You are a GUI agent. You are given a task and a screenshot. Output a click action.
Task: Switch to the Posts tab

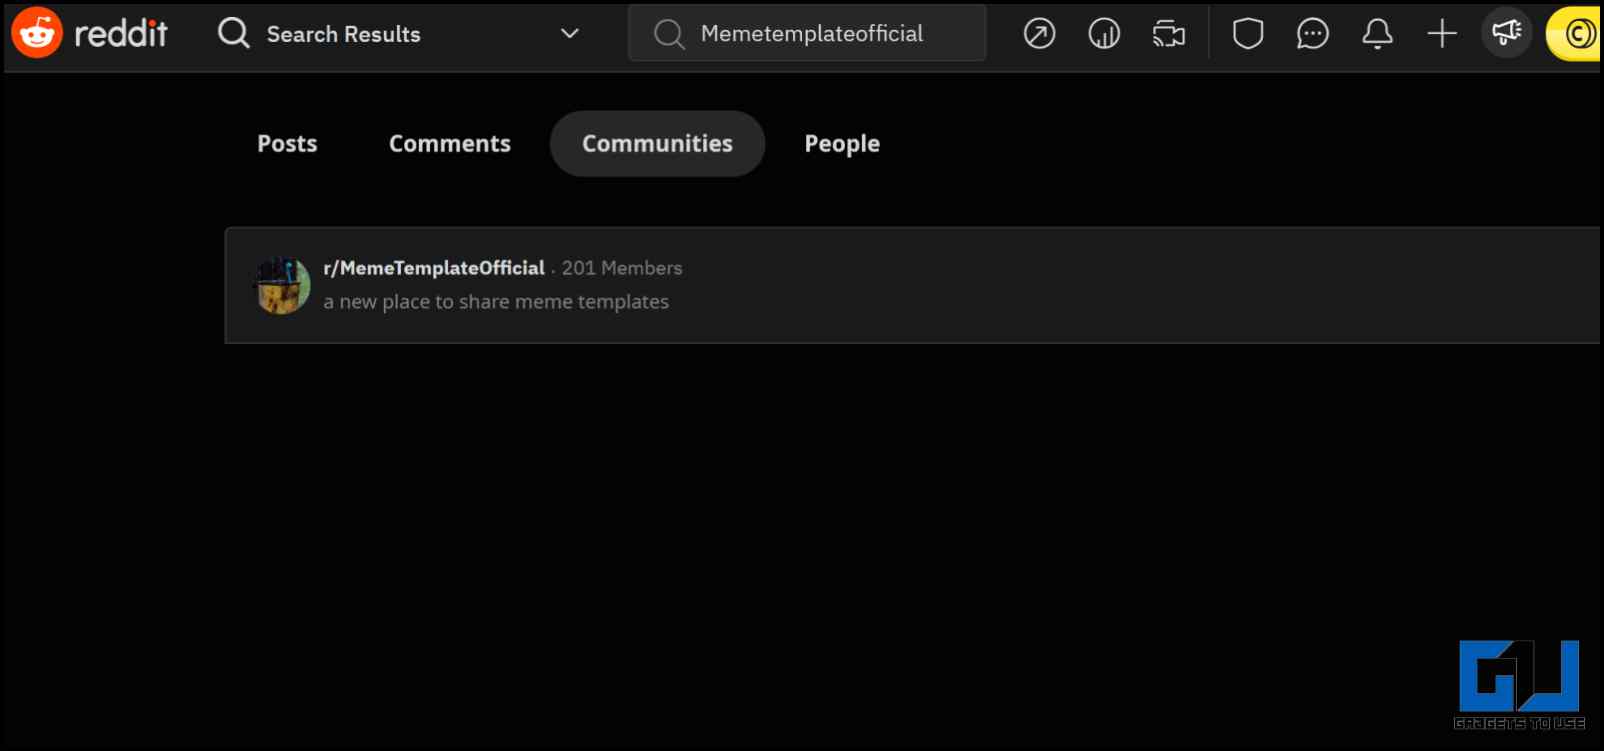(x=287, y=144)
